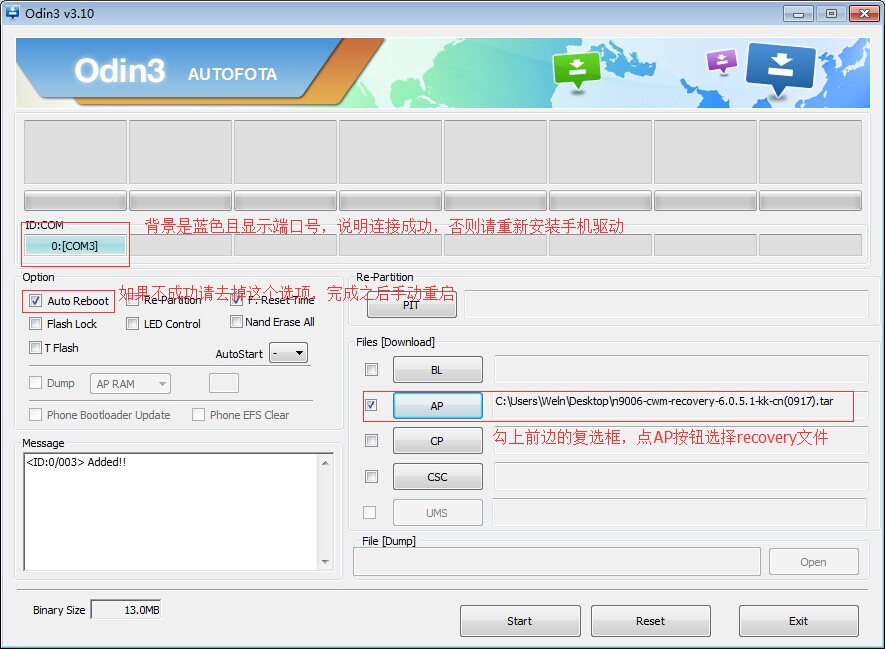The height and width of the screenshot is (649, 885).
Task: Click the AP button to choose recovery
Action: 437,406
